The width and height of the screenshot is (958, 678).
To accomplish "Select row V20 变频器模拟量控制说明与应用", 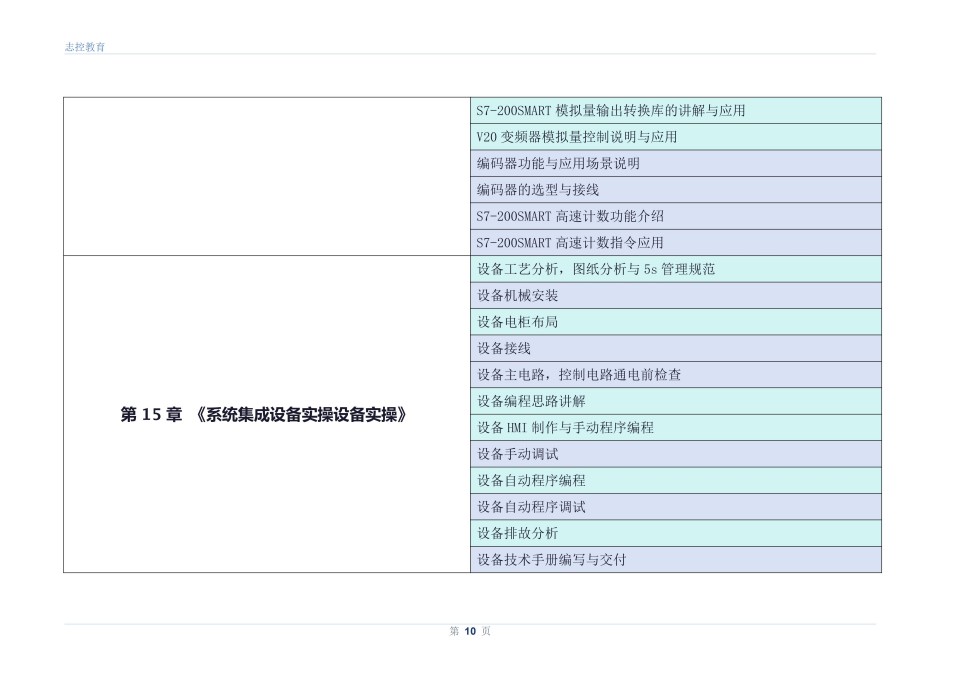I will coord(676,137).
